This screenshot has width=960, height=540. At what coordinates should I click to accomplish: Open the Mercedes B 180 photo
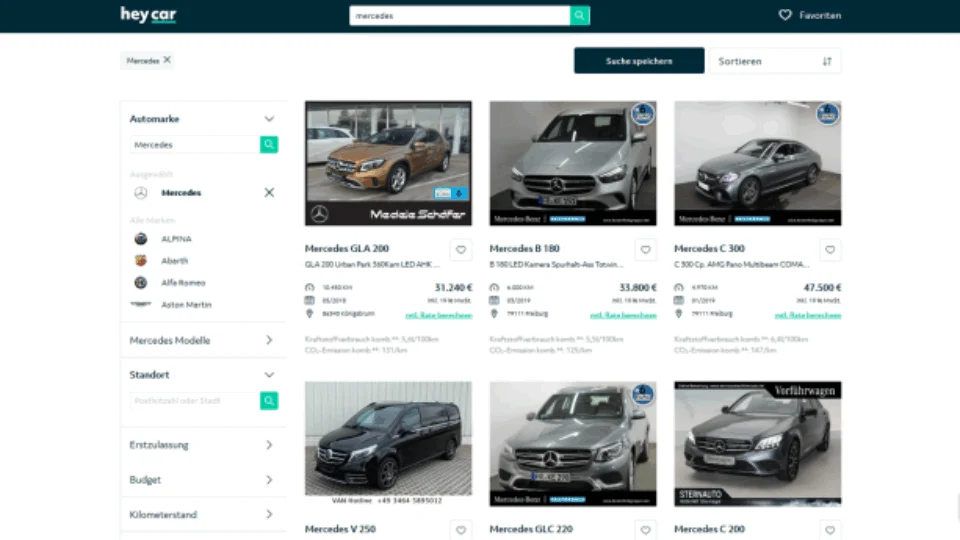tap(573, 163)
